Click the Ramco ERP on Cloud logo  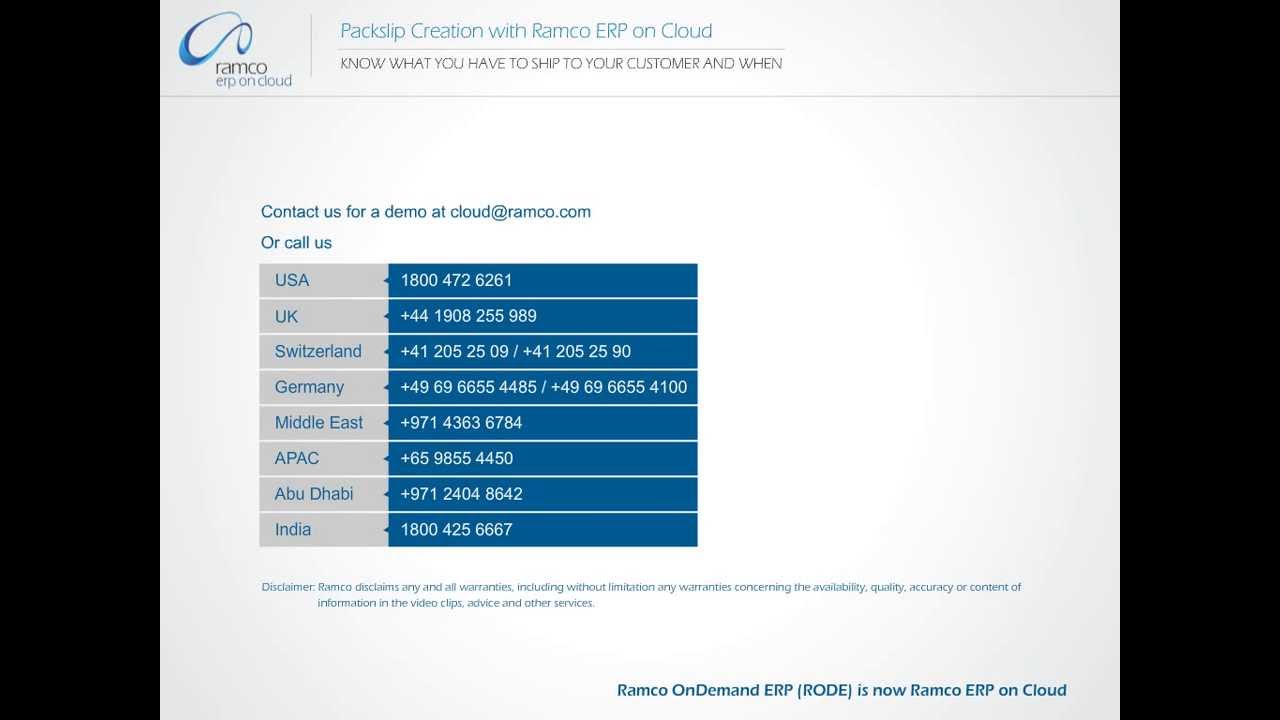(x=236, y=50)
